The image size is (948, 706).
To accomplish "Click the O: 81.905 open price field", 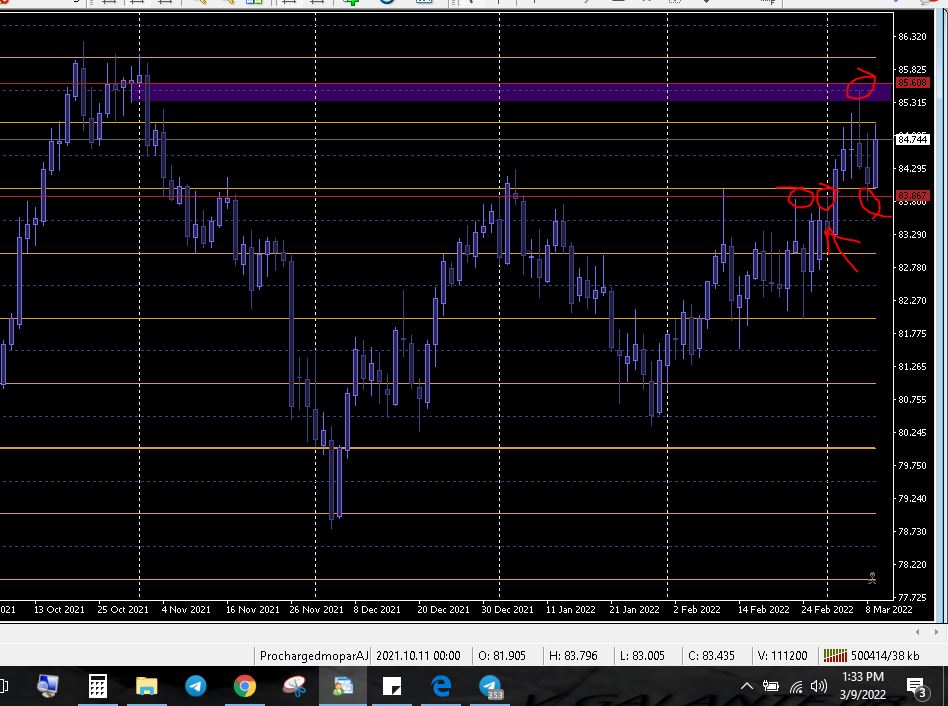I will [502, 656].
